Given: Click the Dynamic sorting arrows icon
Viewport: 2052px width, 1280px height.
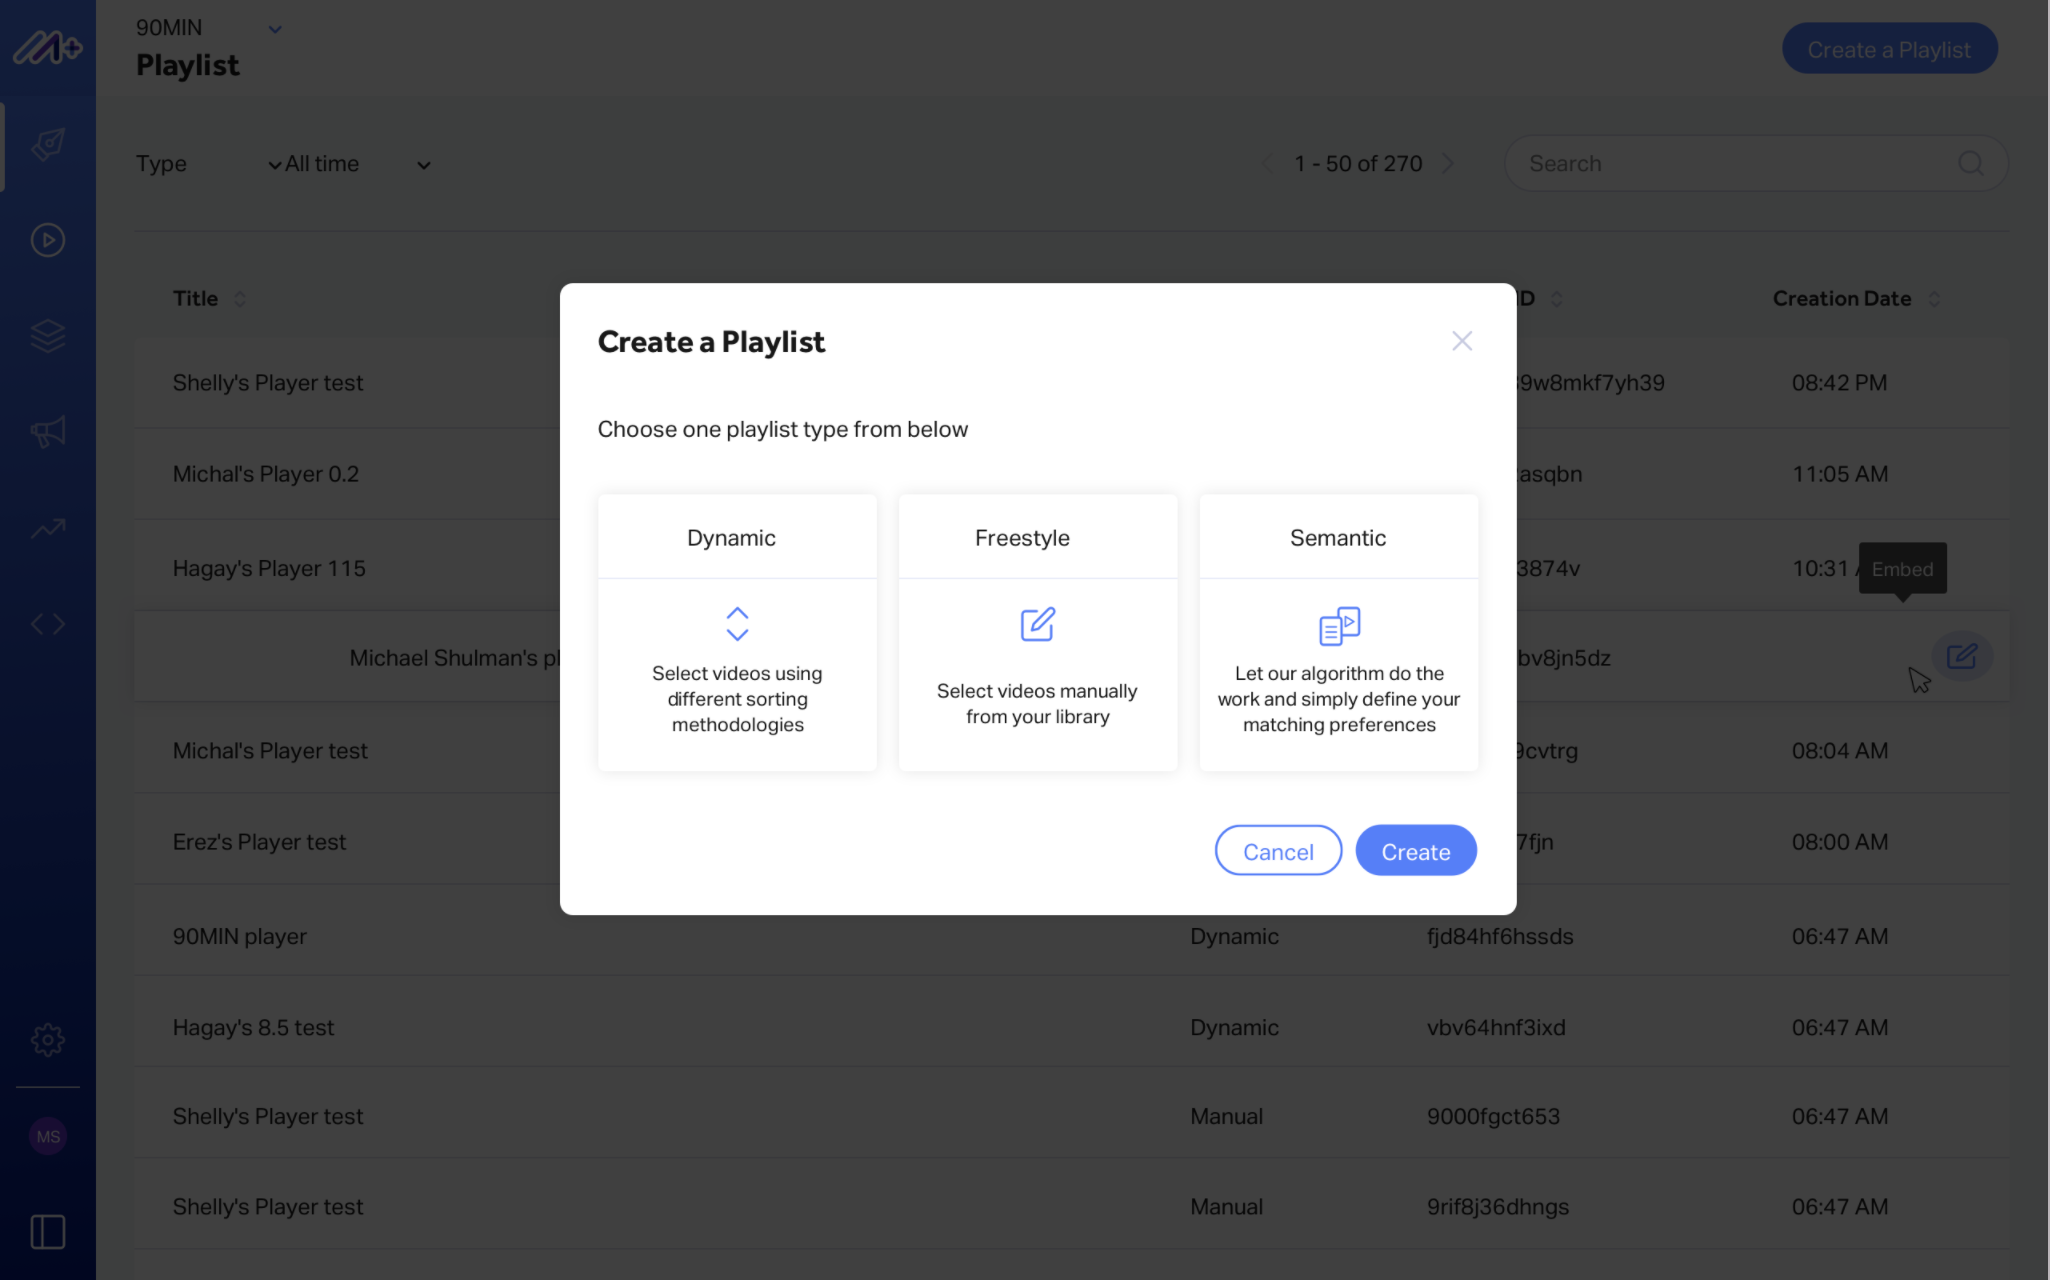Looking at the screenshot, I should pyautogui.click(x=737, y=624).
